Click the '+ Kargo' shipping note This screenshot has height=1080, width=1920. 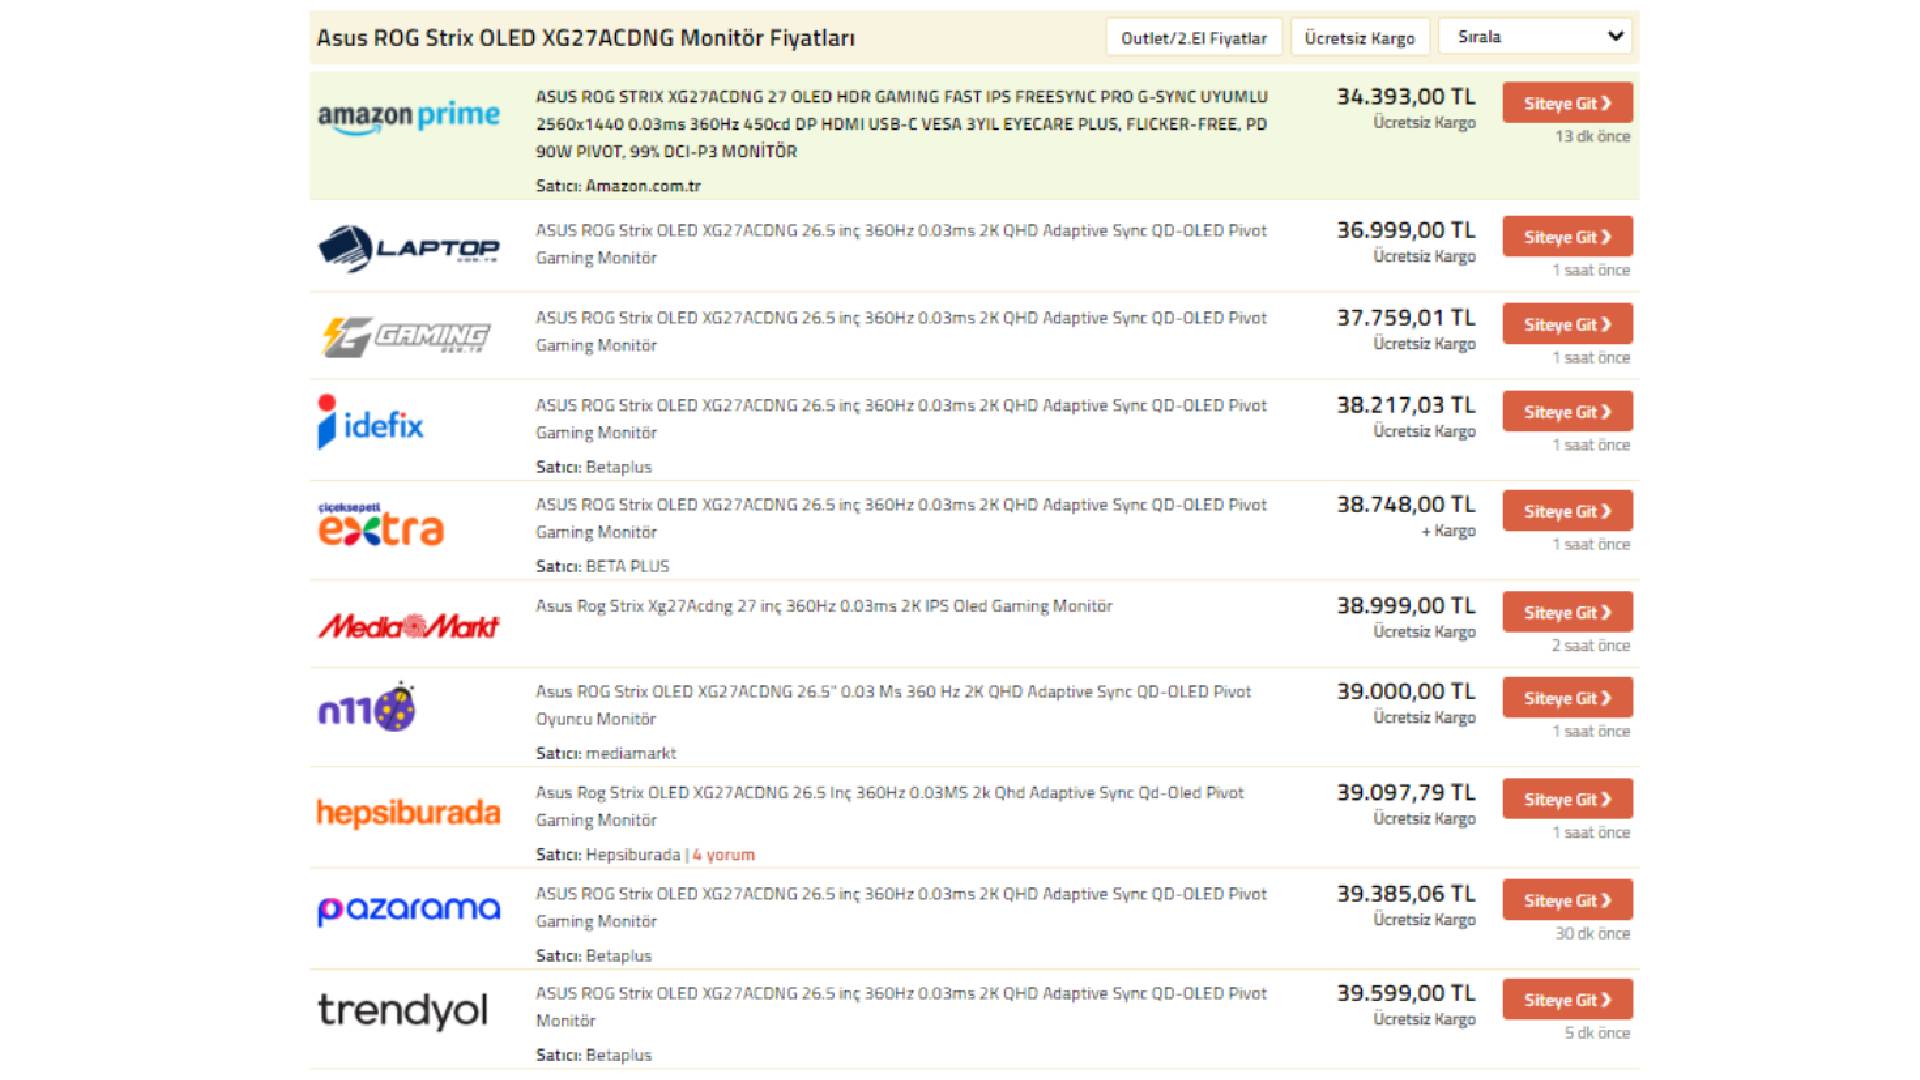1448,531
